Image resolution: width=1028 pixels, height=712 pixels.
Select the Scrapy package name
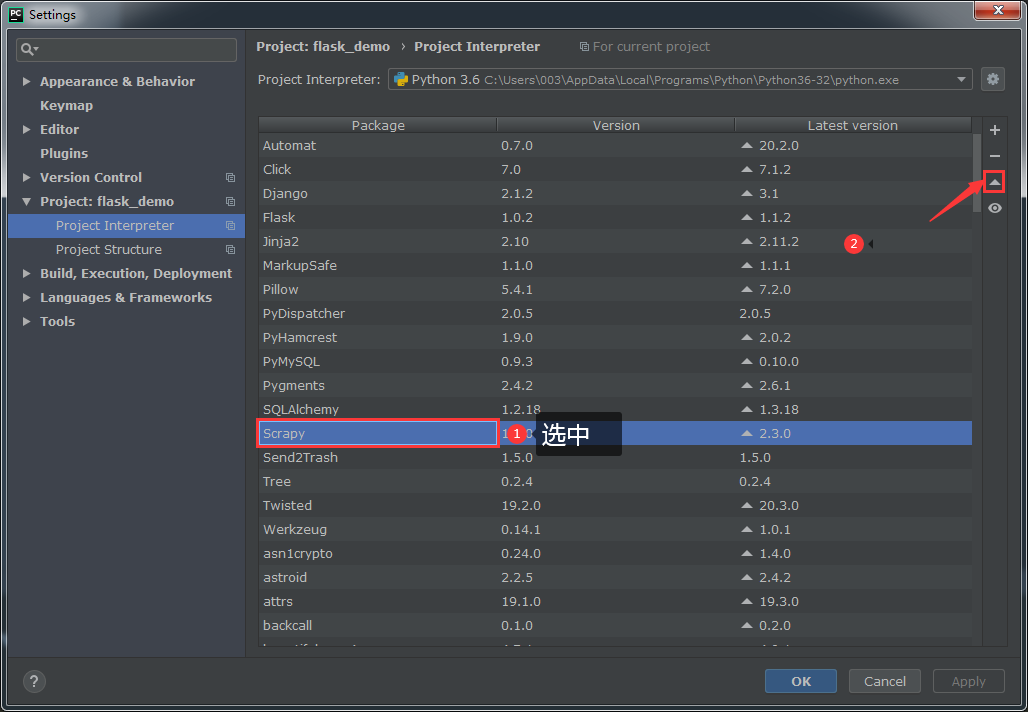284,433
